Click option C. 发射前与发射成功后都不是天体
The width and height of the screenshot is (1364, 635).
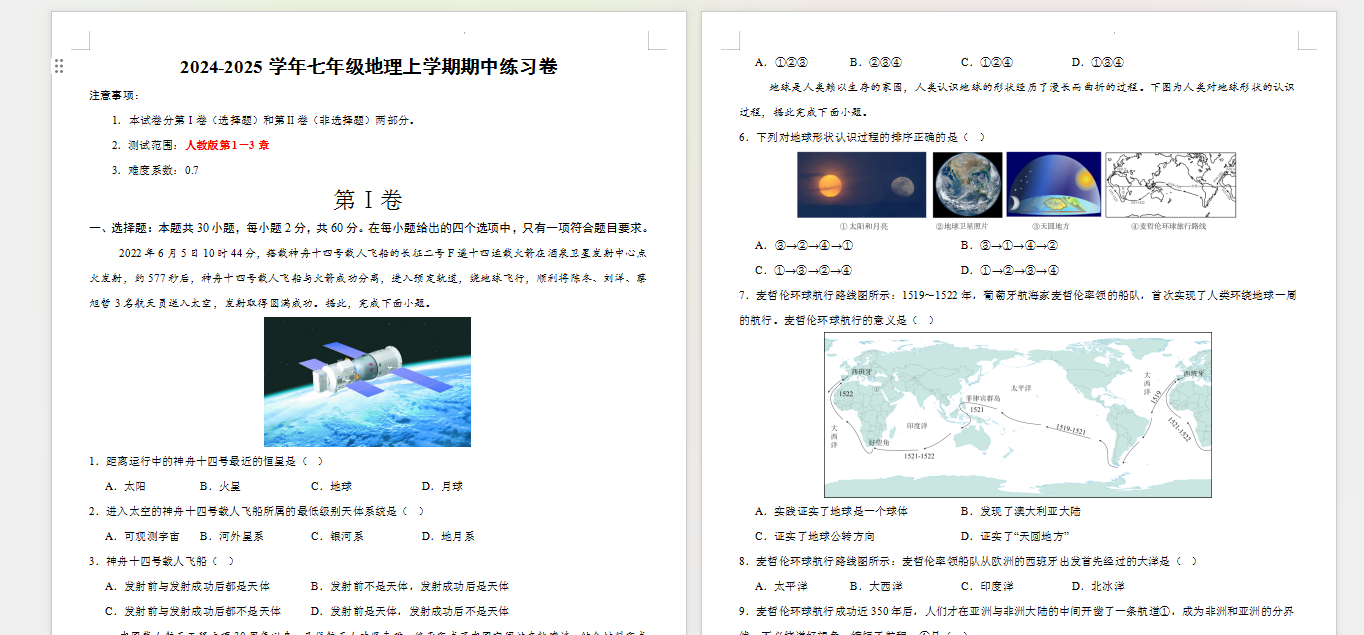pos(193,611)
